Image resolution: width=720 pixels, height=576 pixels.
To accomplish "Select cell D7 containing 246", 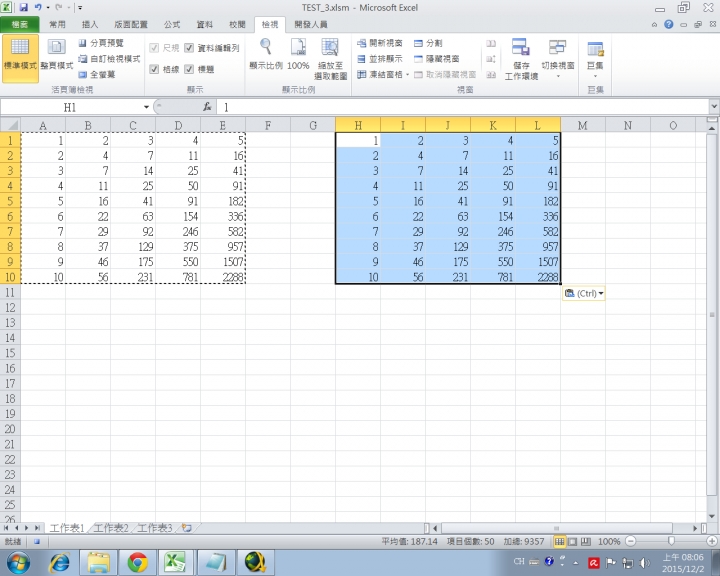I will coord(178,232).
